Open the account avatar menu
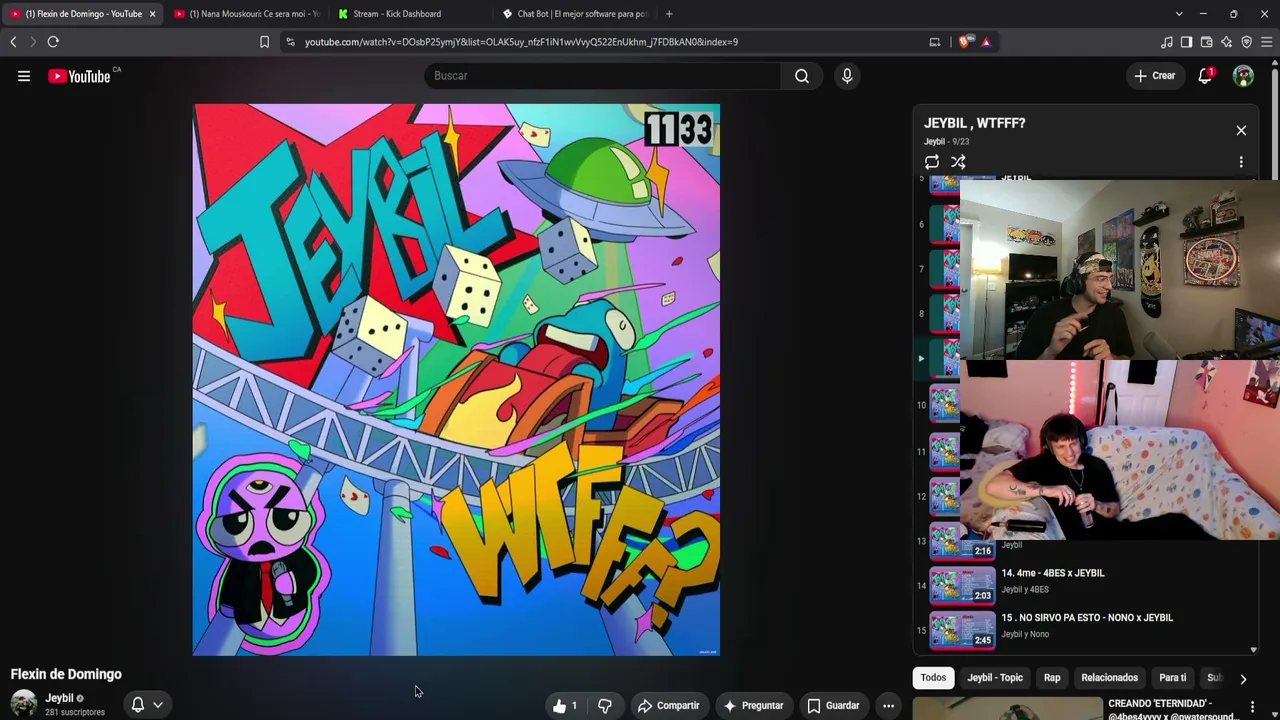This screenshot has height=720, width=1280. coord(1243,76)
